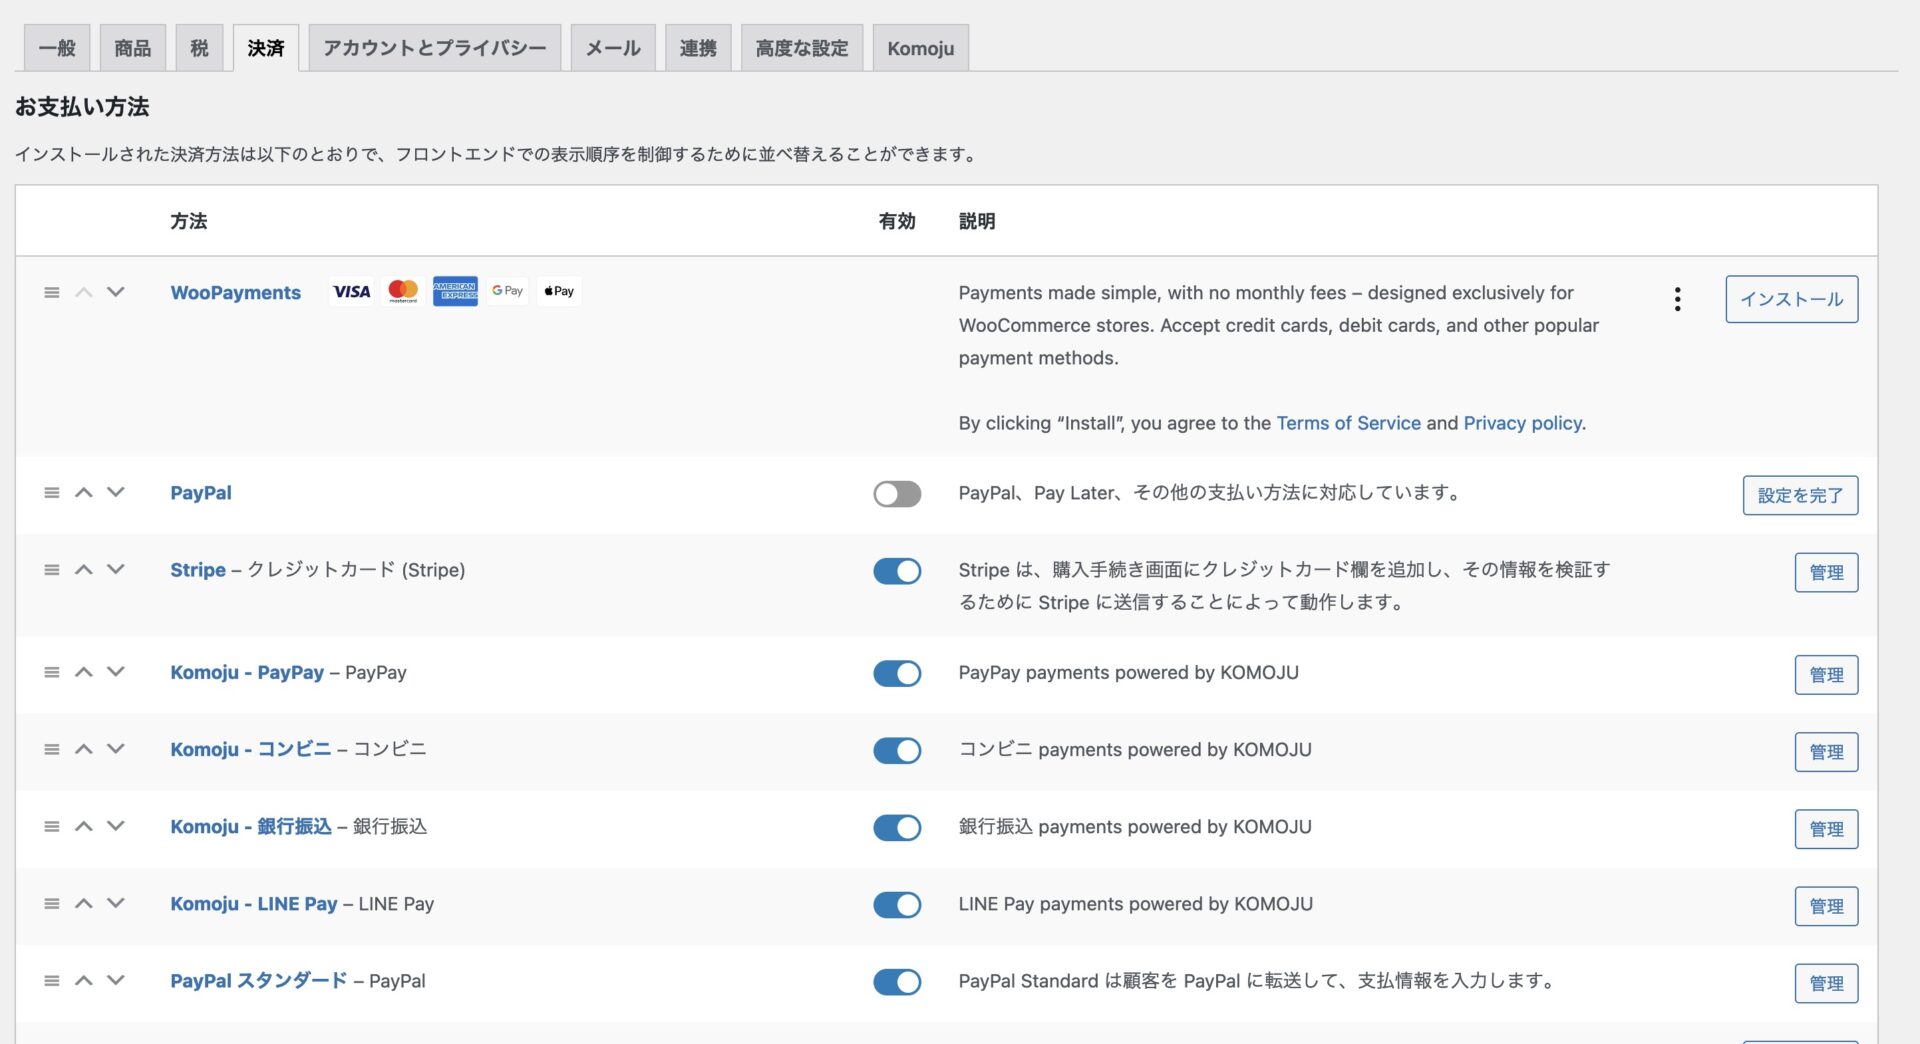This screenshot has height=1044, width=1920.
Task: Open the three-dot options menu for WooPayments
Action: tap(1677, 298)
